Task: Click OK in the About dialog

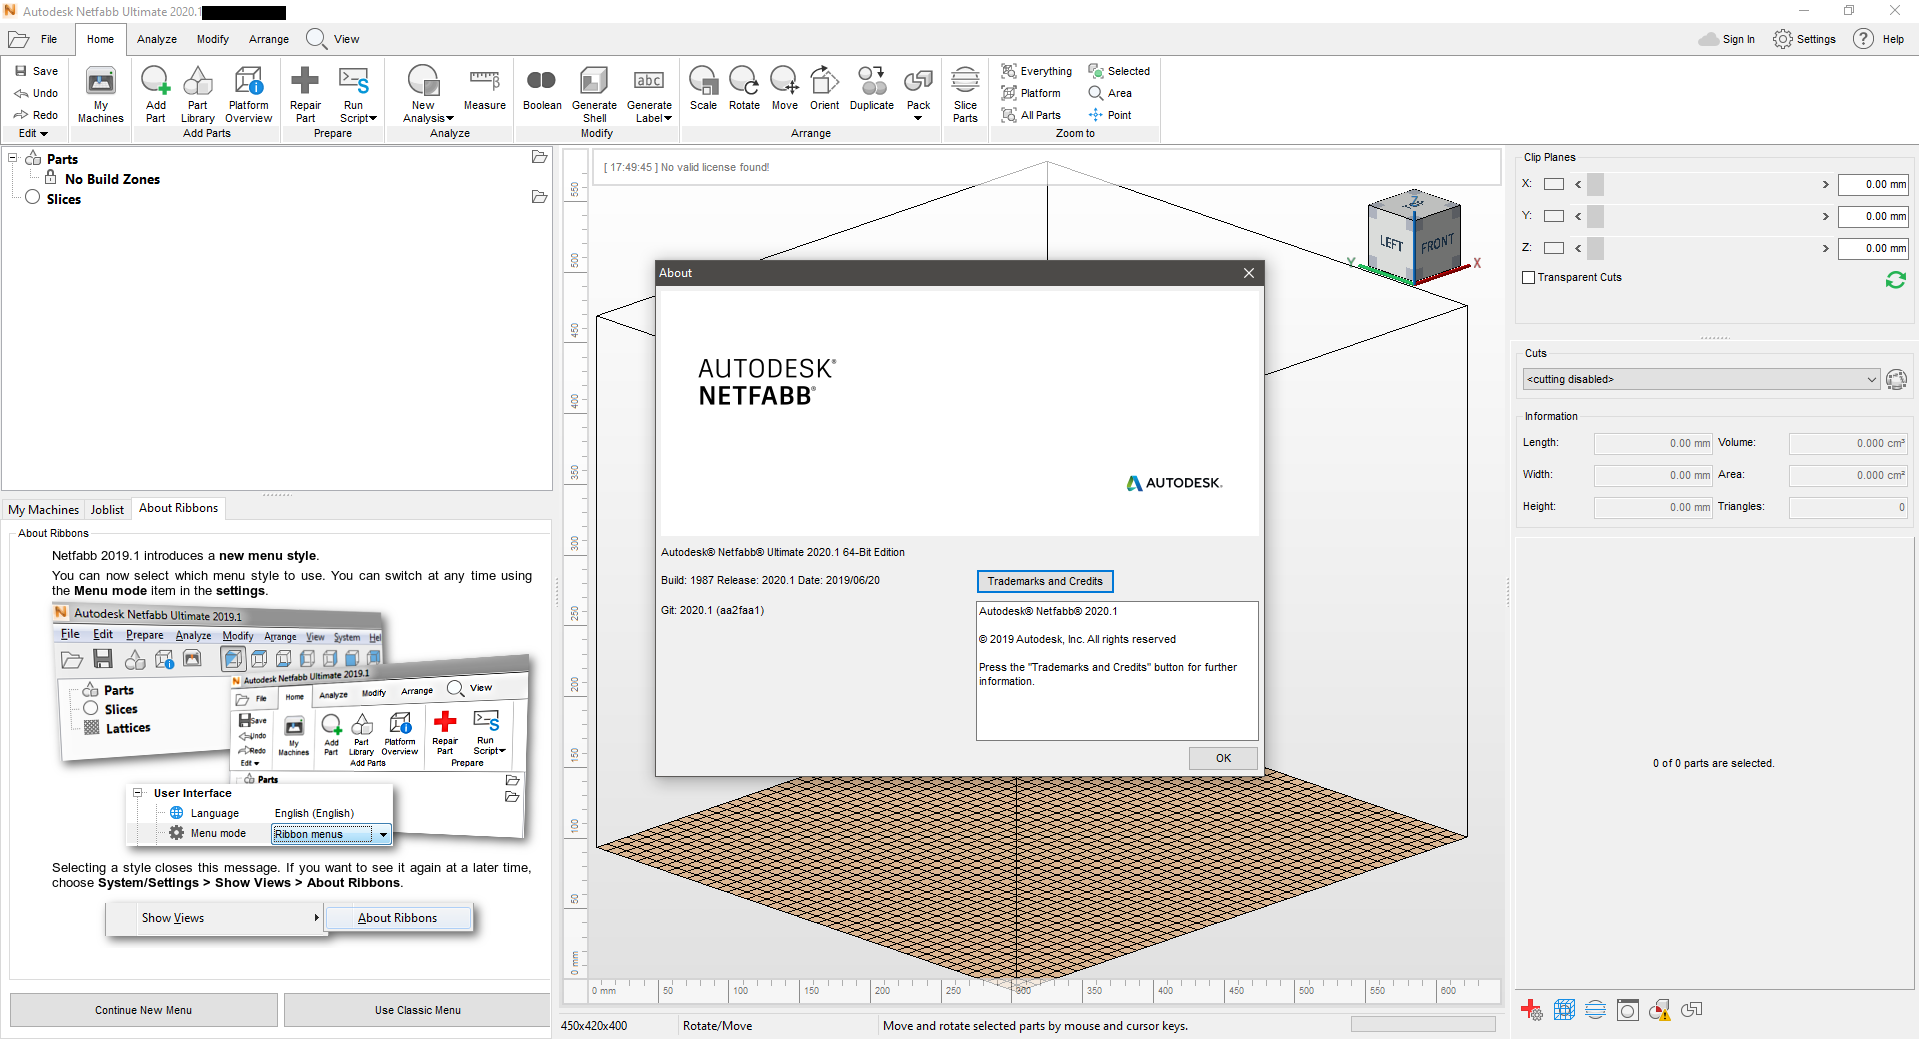Action: (1223, 758)
